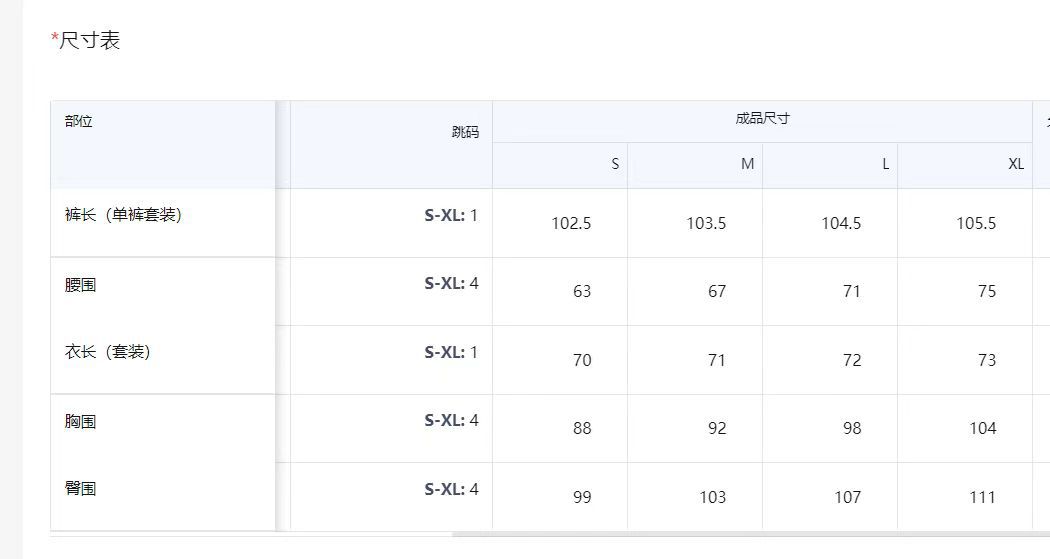Image resolution: width=1050 pixels, height=559 pixels.
Task: Click the hip value 111 cell
Action: (x=982, y=497)
